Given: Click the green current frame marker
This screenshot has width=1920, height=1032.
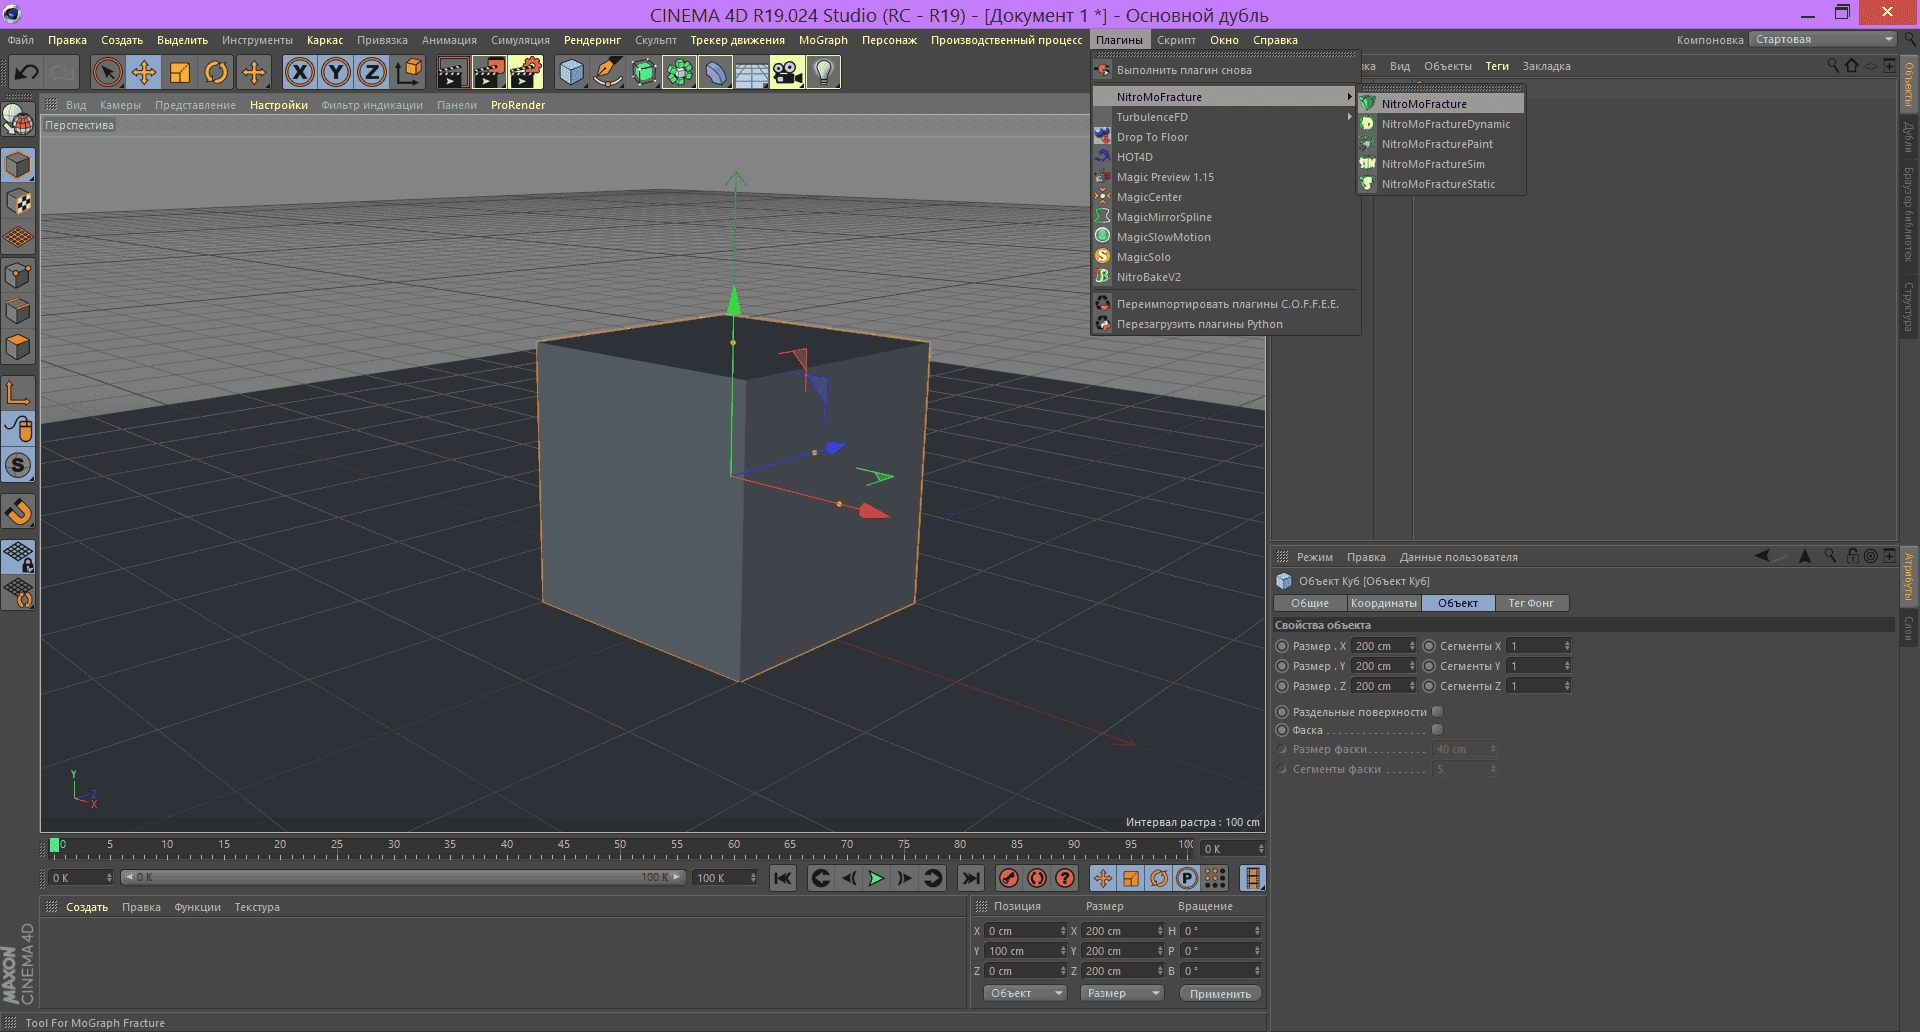Looking at the screenshot, I should (x=54, y=845).
